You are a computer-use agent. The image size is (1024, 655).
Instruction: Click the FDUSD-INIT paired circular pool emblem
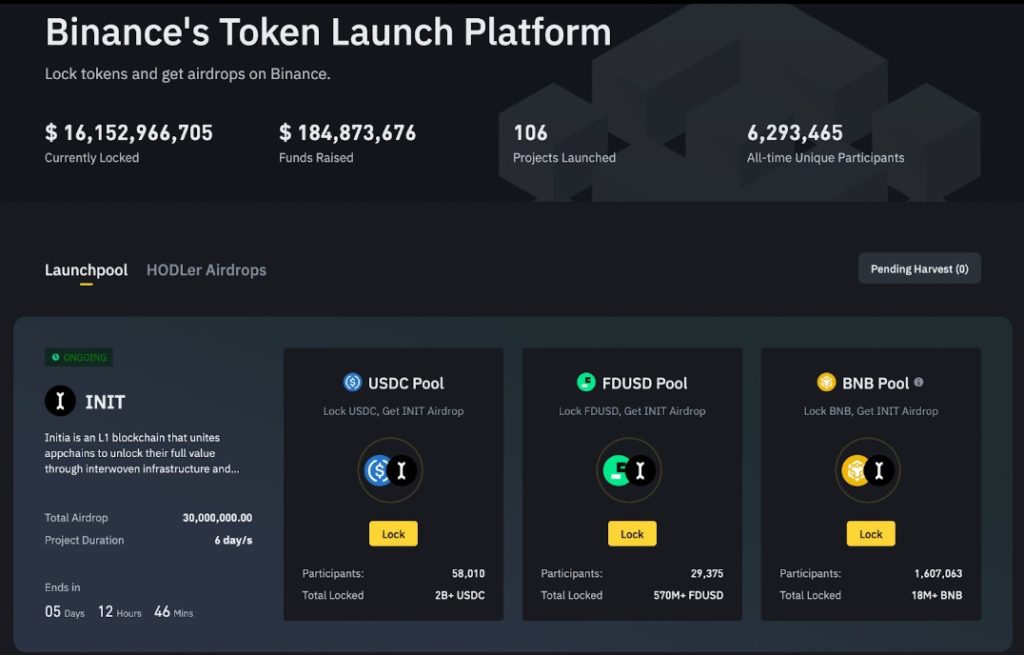click(x=629, y=470)
